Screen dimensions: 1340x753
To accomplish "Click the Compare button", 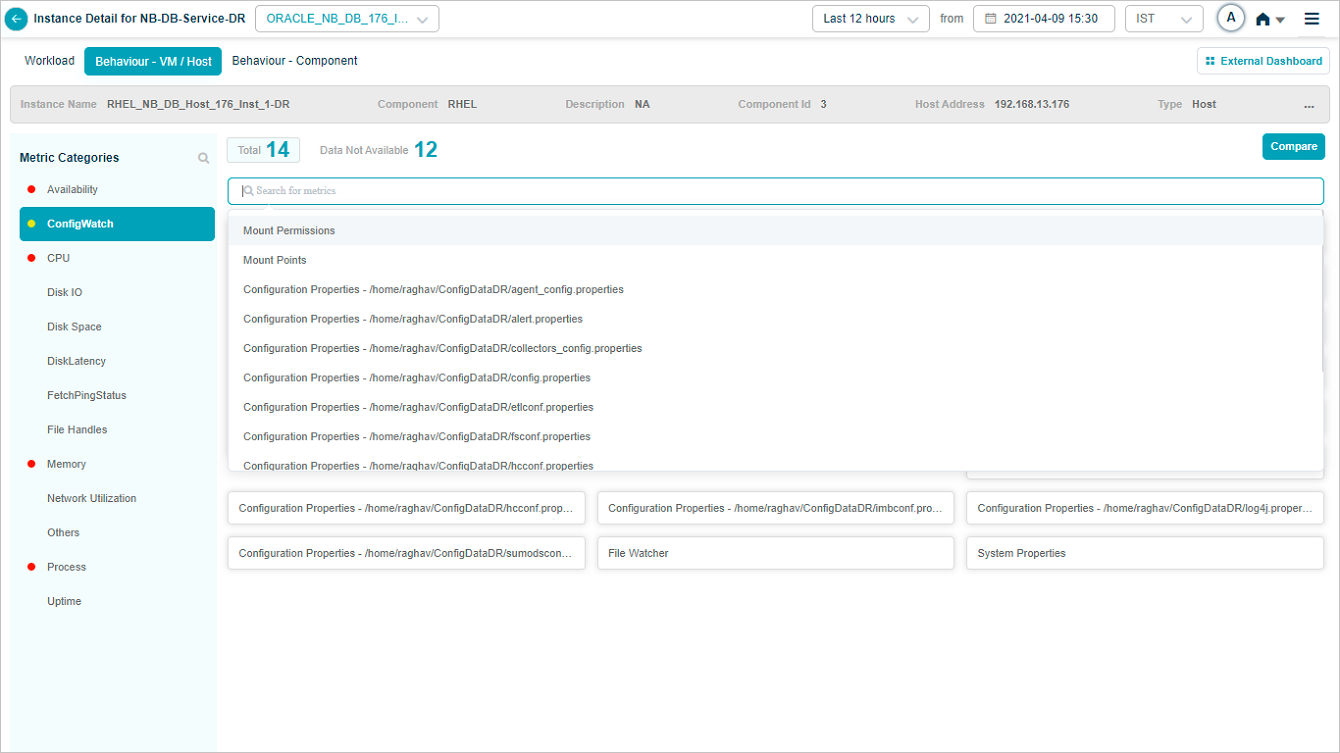I will (1293, 147).
